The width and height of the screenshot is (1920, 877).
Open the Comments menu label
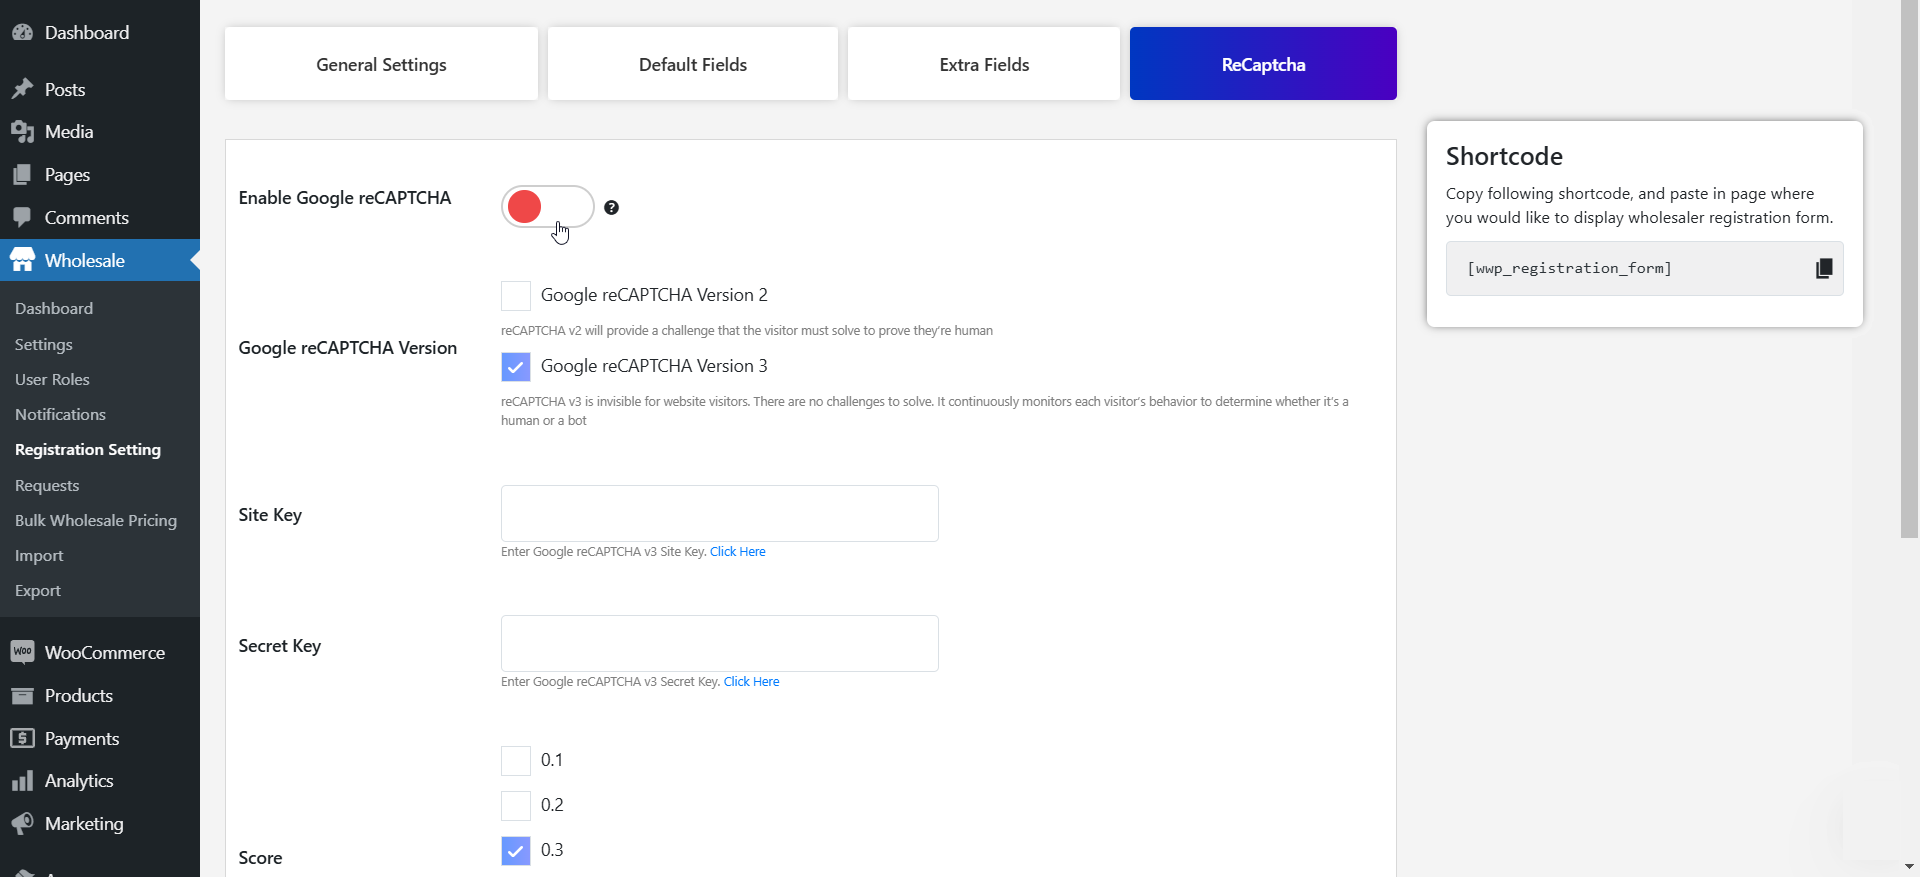[87, 217]
